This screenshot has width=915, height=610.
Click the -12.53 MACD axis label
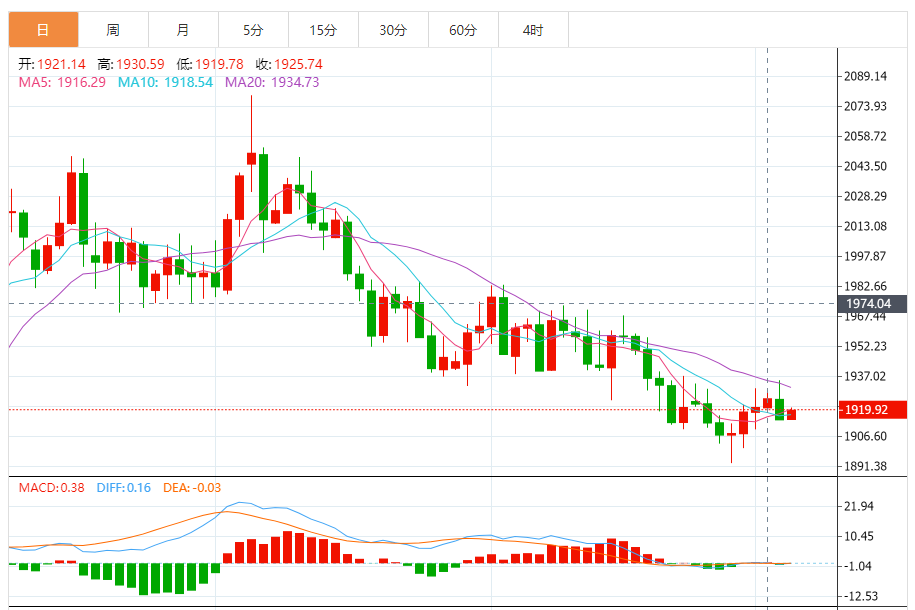(x=861, y=597)
